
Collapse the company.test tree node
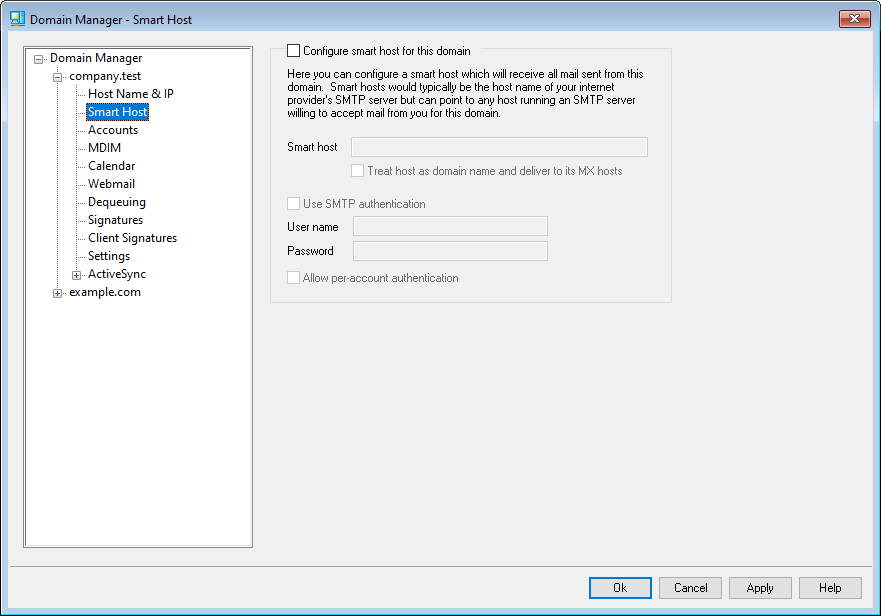click(58, 77)
